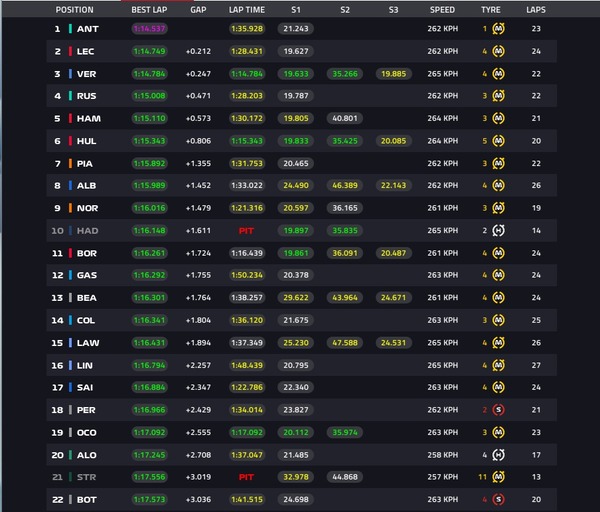The height and width of the screenshot is (512, 600).
Task: Click the medium tyre icon in ANT row
Action: pyautogui.click(x=498, y=29)
